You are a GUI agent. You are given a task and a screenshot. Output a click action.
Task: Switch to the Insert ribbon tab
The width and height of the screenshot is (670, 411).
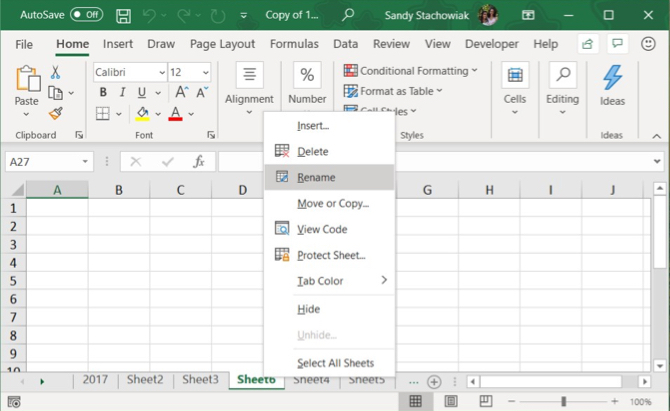click(x=118, y=44)
